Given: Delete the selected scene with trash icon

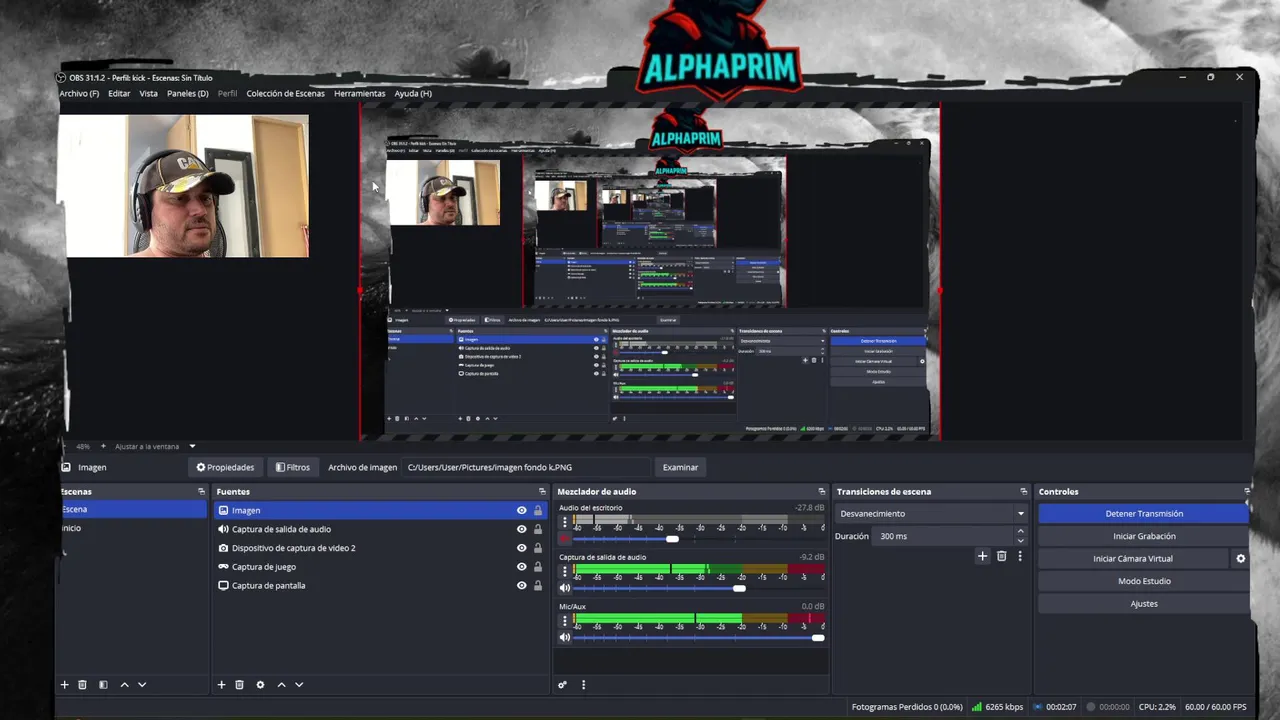Looking at the screenshot, I should (x=83, y=685).
